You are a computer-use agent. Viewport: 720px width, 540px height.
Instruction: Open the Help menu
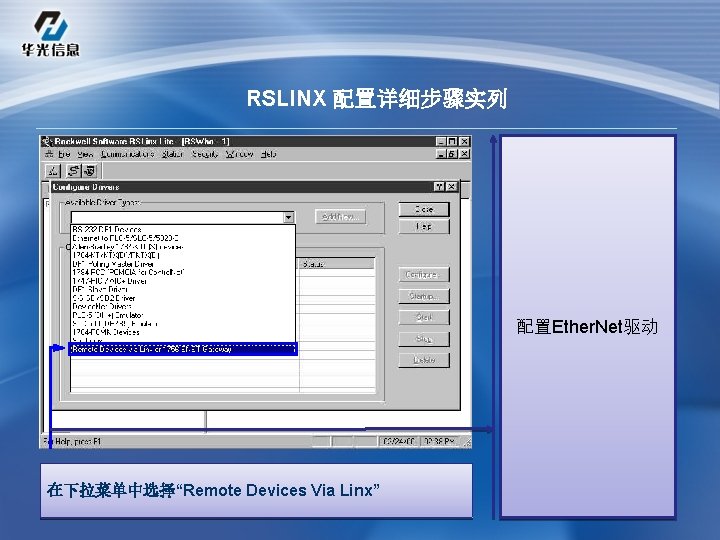(x=268, y=154)
